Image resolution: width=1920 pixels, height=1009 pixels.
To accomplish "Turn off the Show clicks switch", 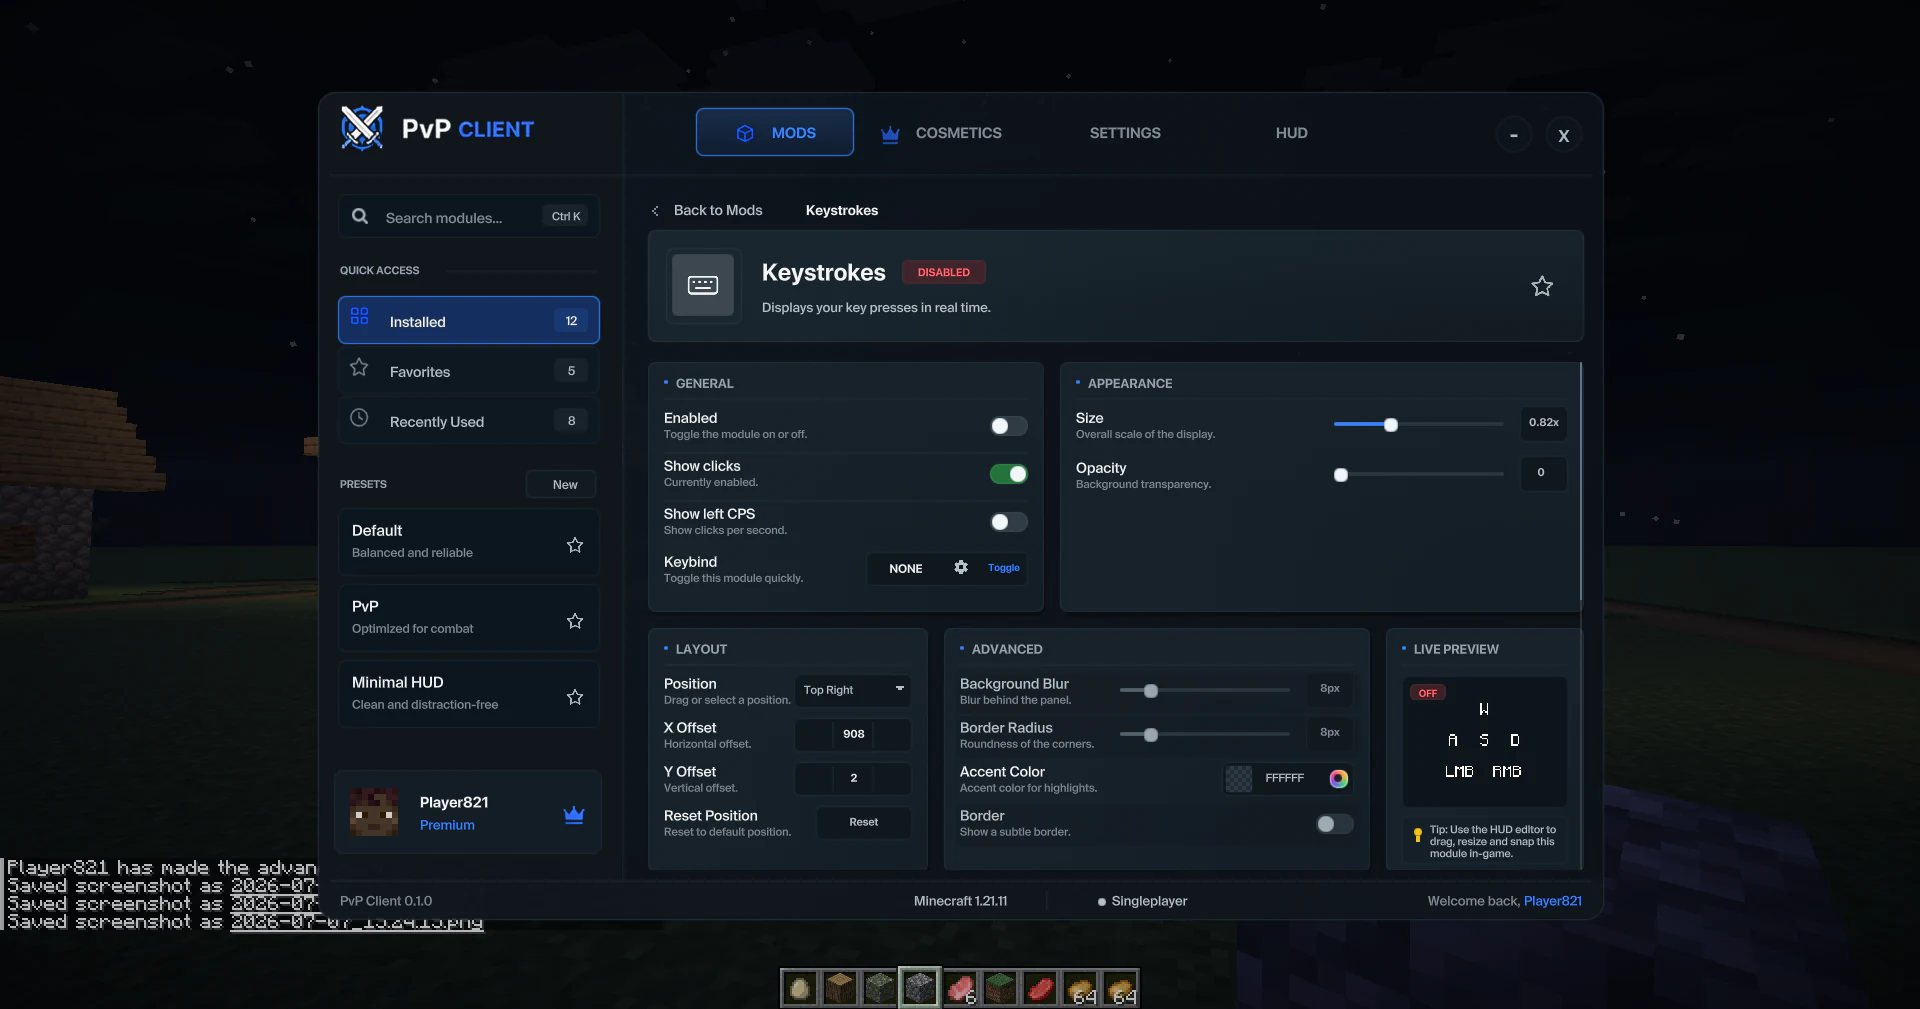I will click(x=1009, y=474).
